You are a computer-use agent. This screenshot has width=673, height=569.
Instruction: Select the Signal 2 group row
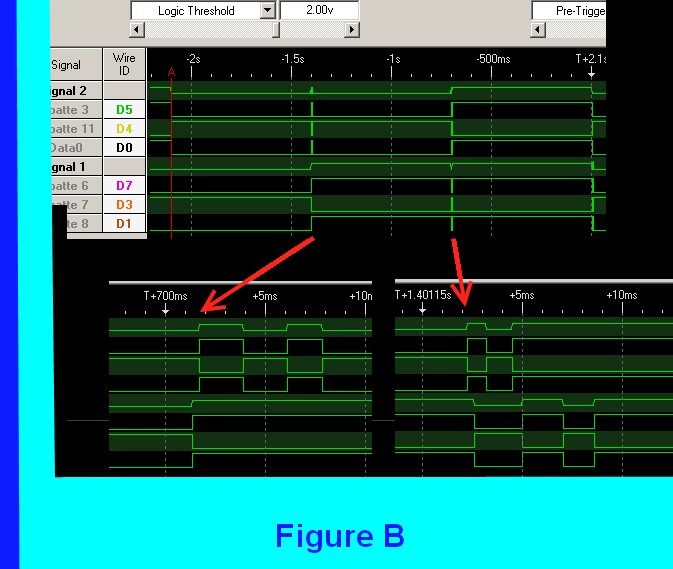pos(76,91)
